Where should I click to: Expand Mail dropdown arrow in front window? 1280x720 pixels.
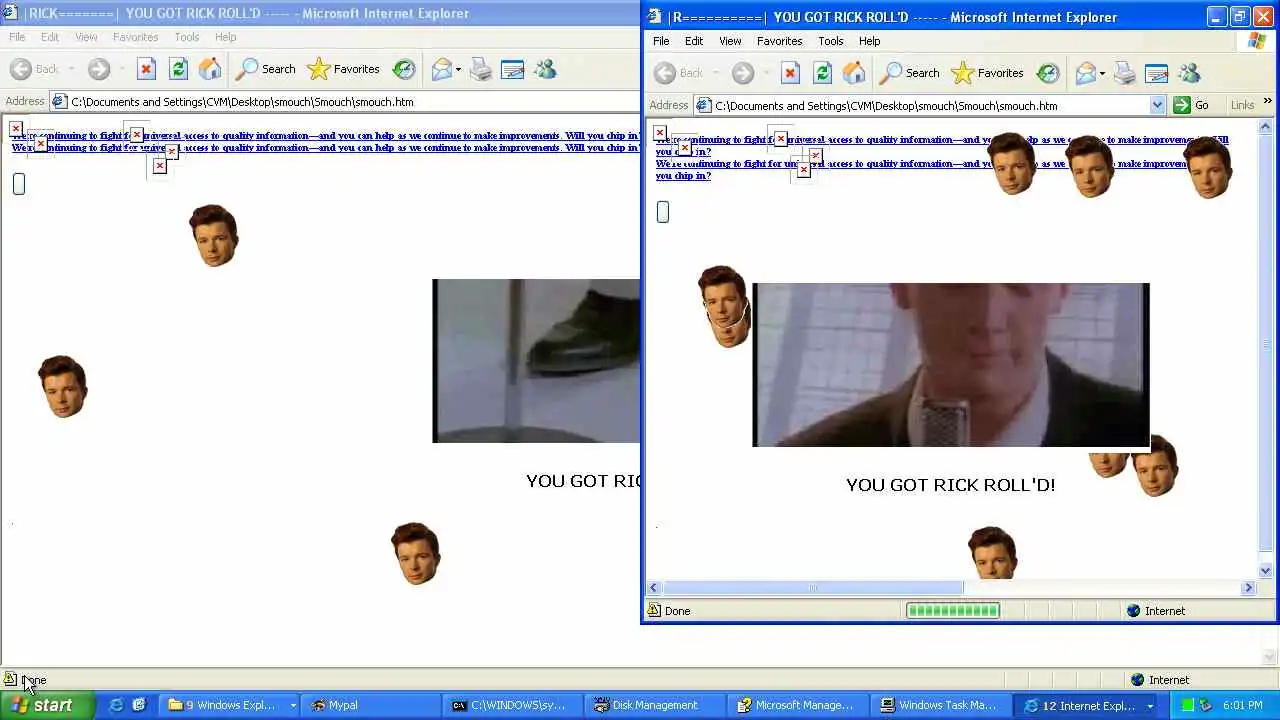[1103, 73]
